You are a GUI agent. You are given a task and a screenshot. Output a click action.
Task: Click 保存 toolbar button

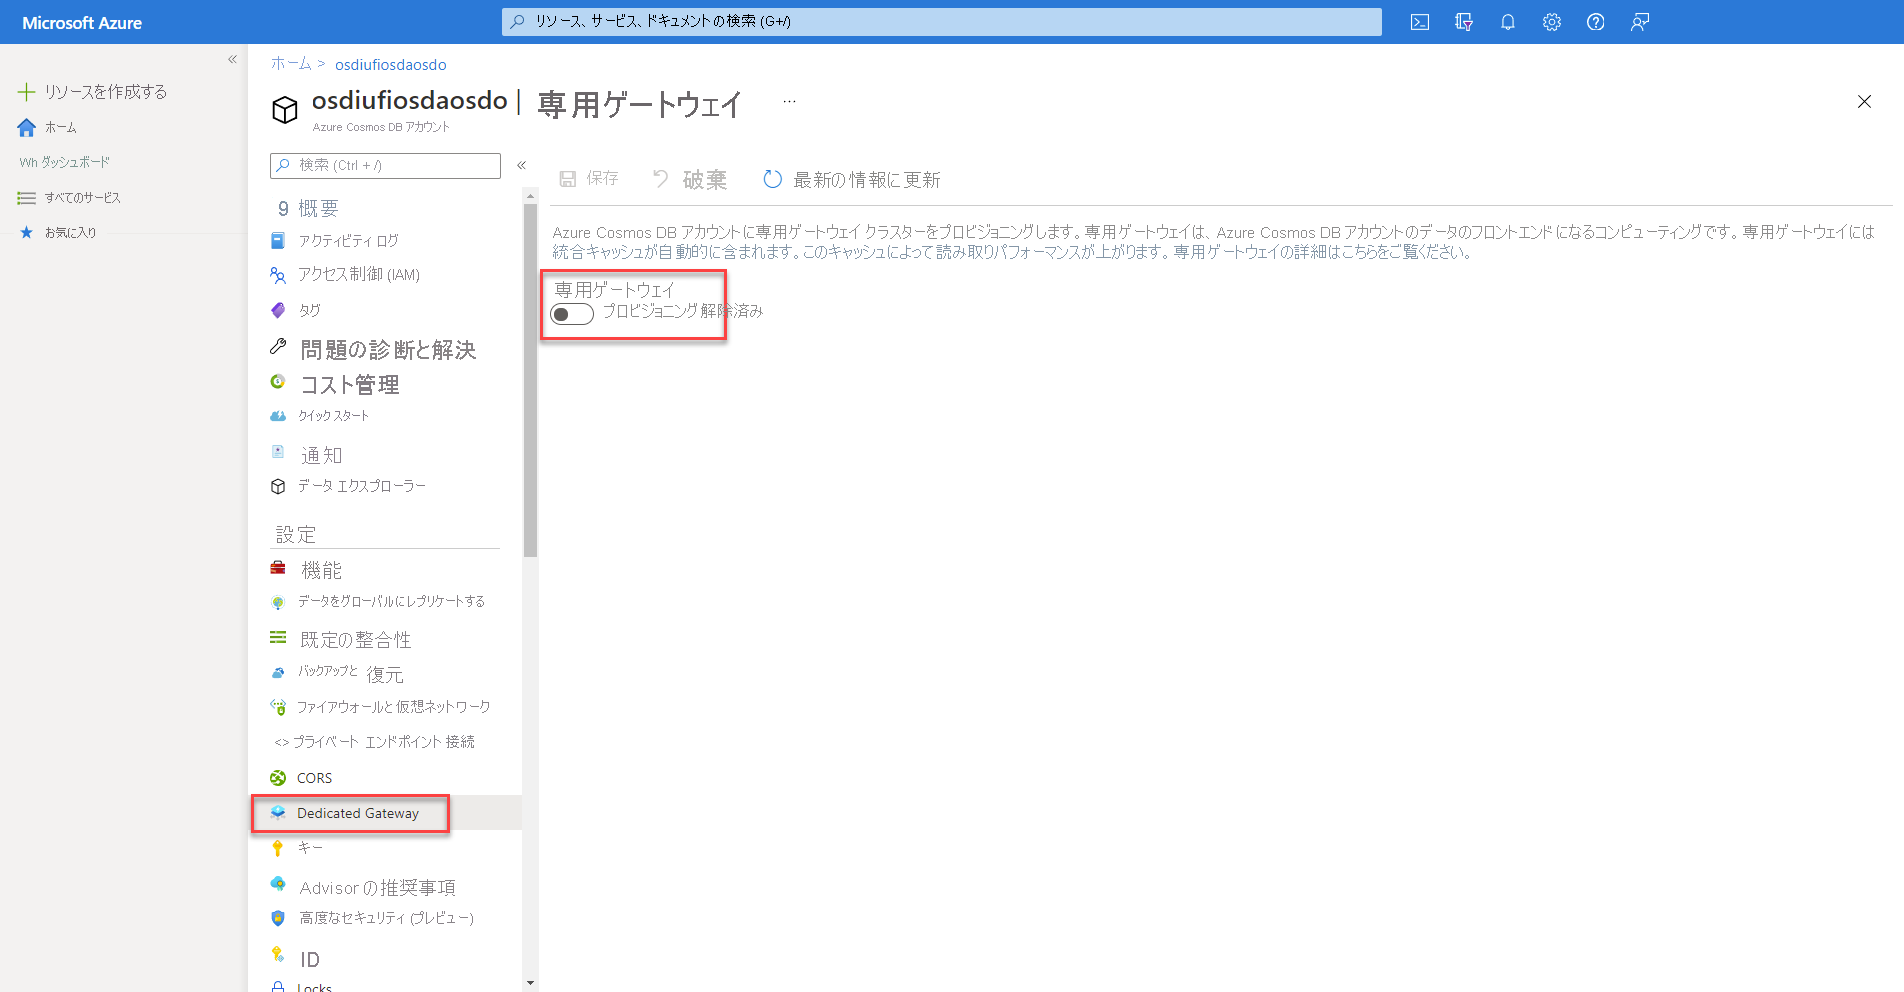pyautogui.click(x=589, y=178)
